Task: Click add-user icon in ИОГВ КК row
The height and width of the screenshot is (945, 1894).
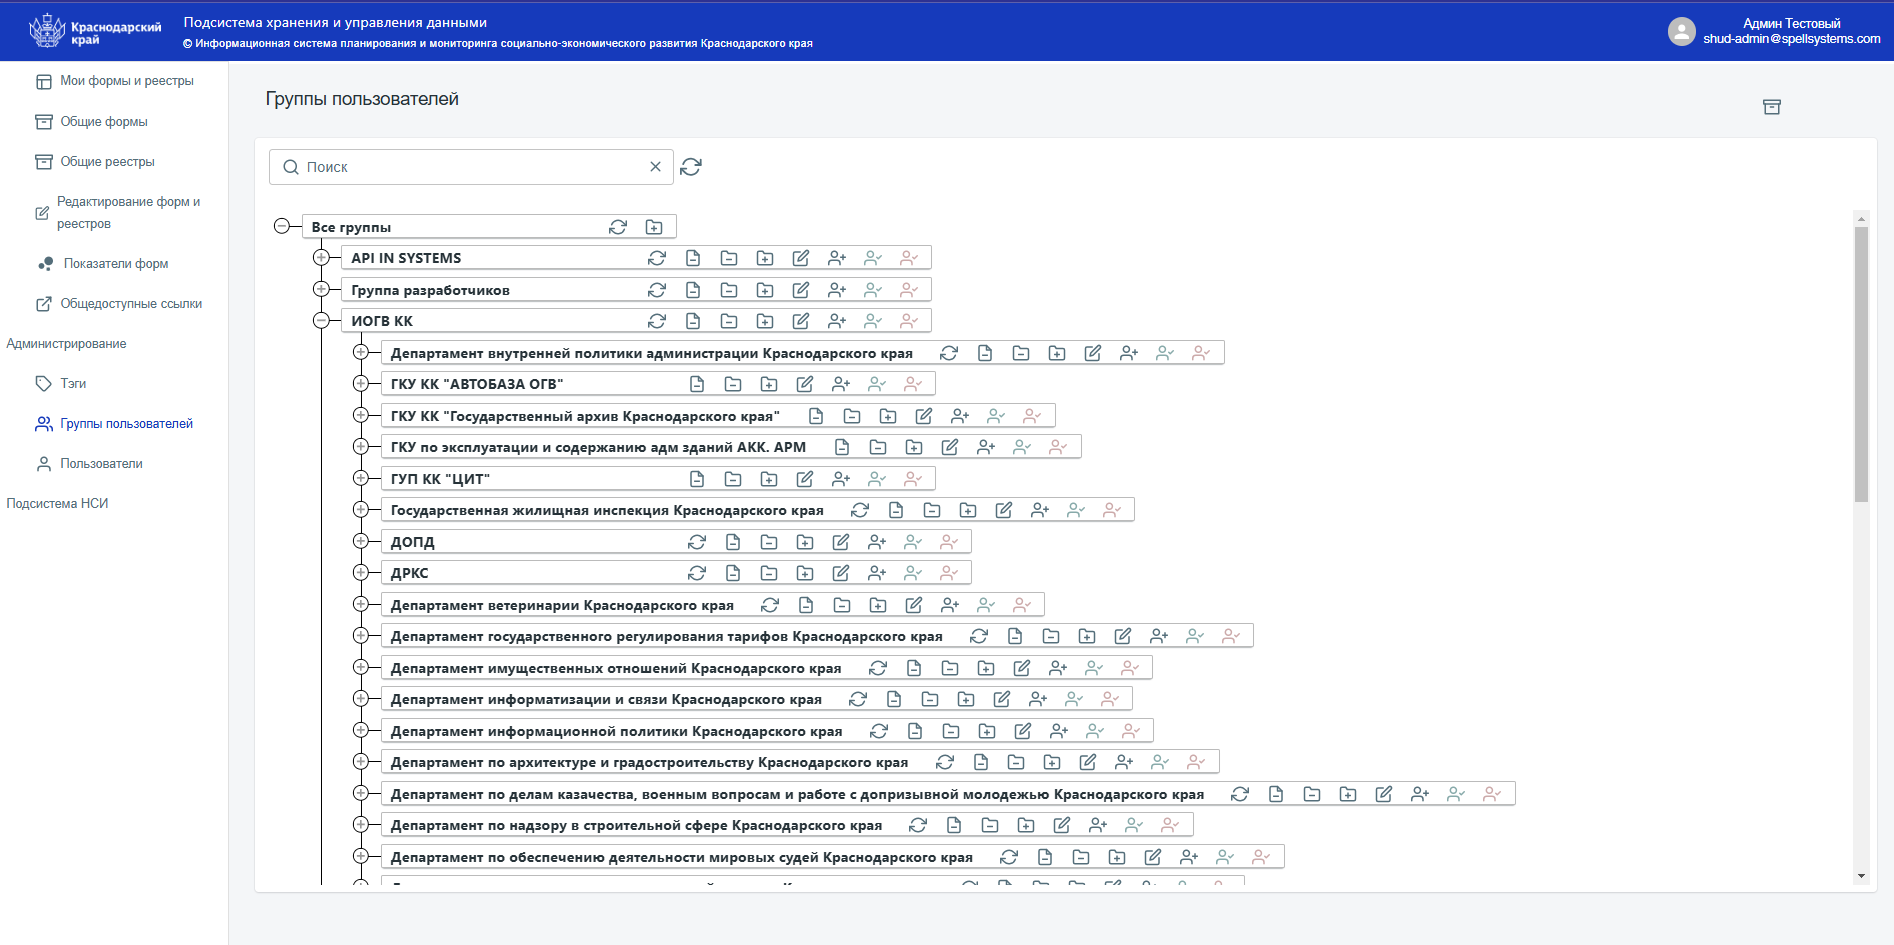Action: [x=837, y=321]
